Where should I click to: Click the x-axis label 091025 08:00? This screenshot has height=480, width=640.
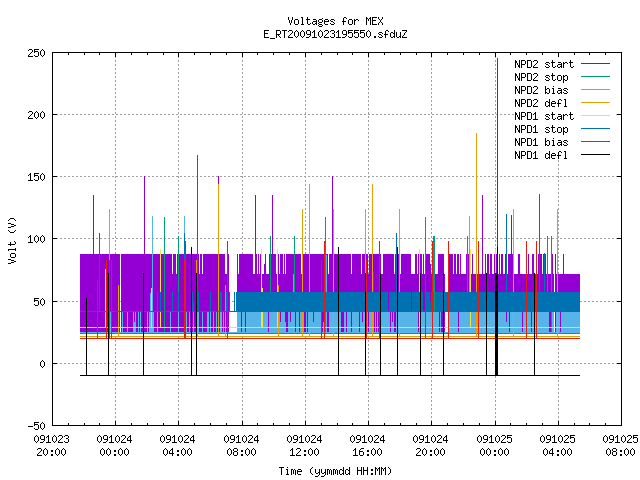620,446
